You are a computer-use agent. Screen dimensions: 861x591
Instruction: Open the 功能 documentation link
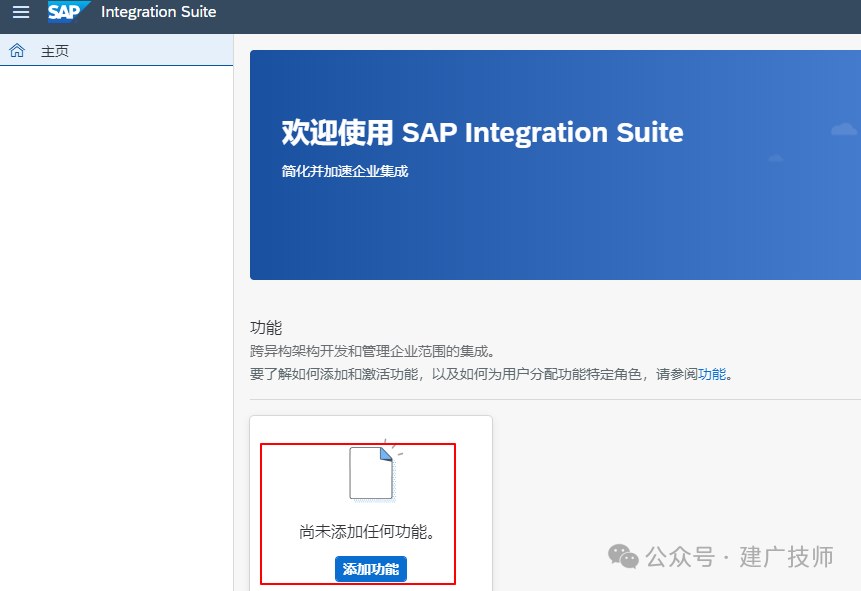coord(712,374)
